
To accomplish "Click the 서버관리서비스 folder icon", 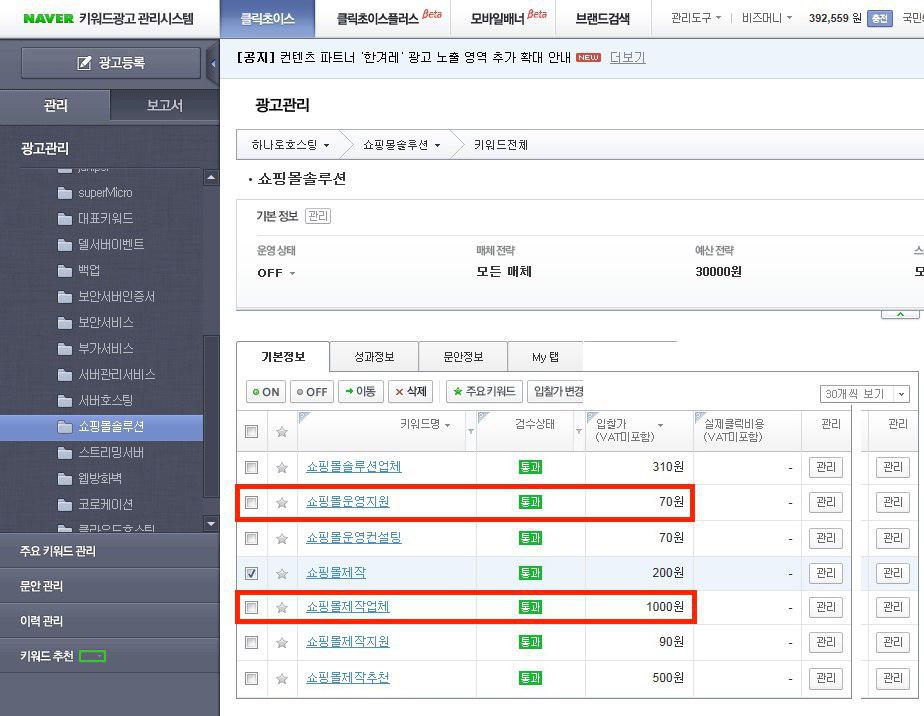I will (x=65, y=375).
